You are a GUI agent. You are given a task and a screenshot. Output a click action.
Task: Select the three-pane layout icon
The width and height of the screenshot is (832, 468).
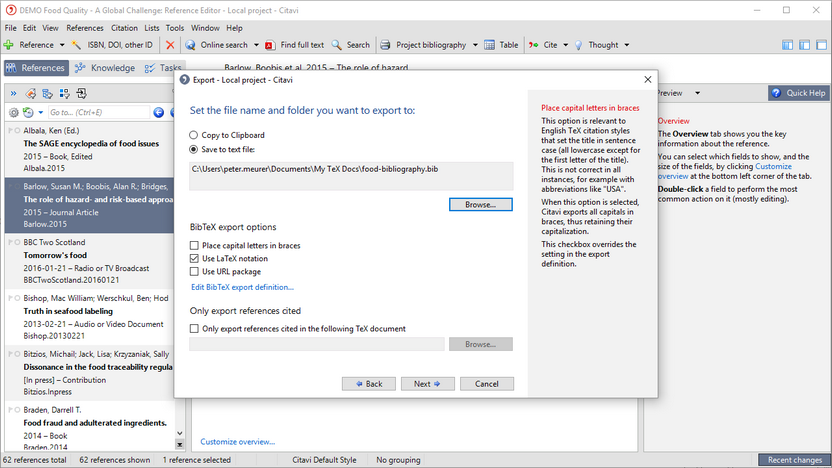(787, 45)
